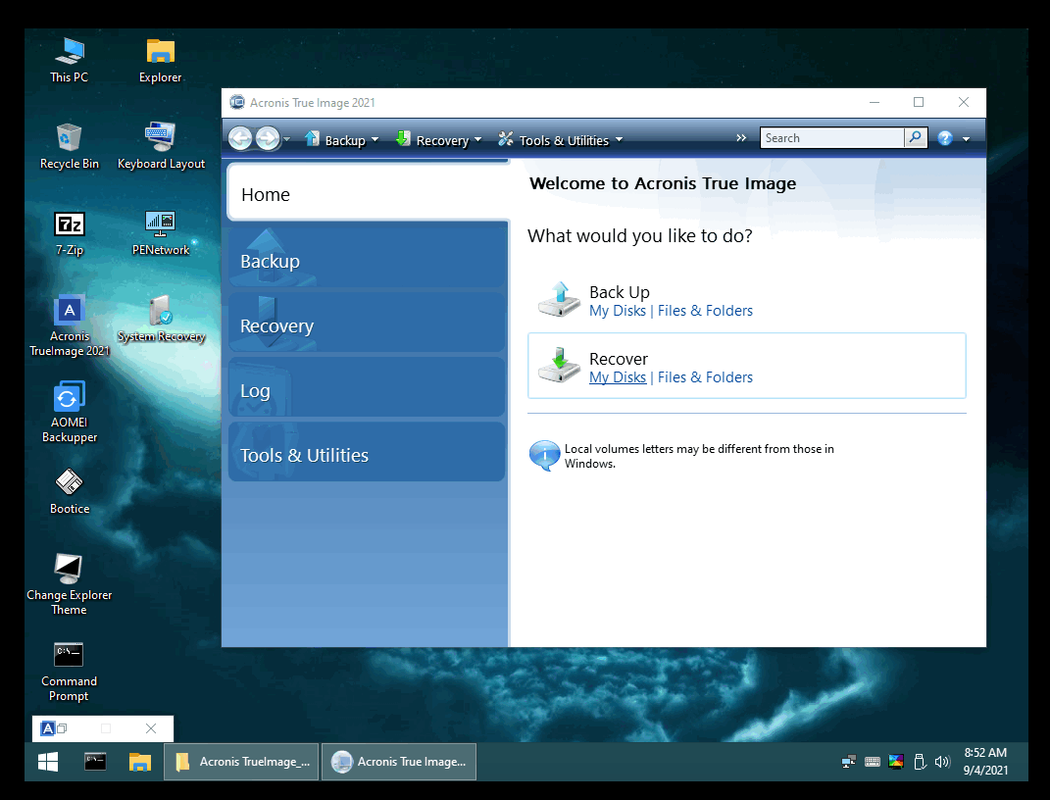Select PENetwork desktop icon
Image resolution: width=1050 pixels, height=800 pixels.
(161, 234)
